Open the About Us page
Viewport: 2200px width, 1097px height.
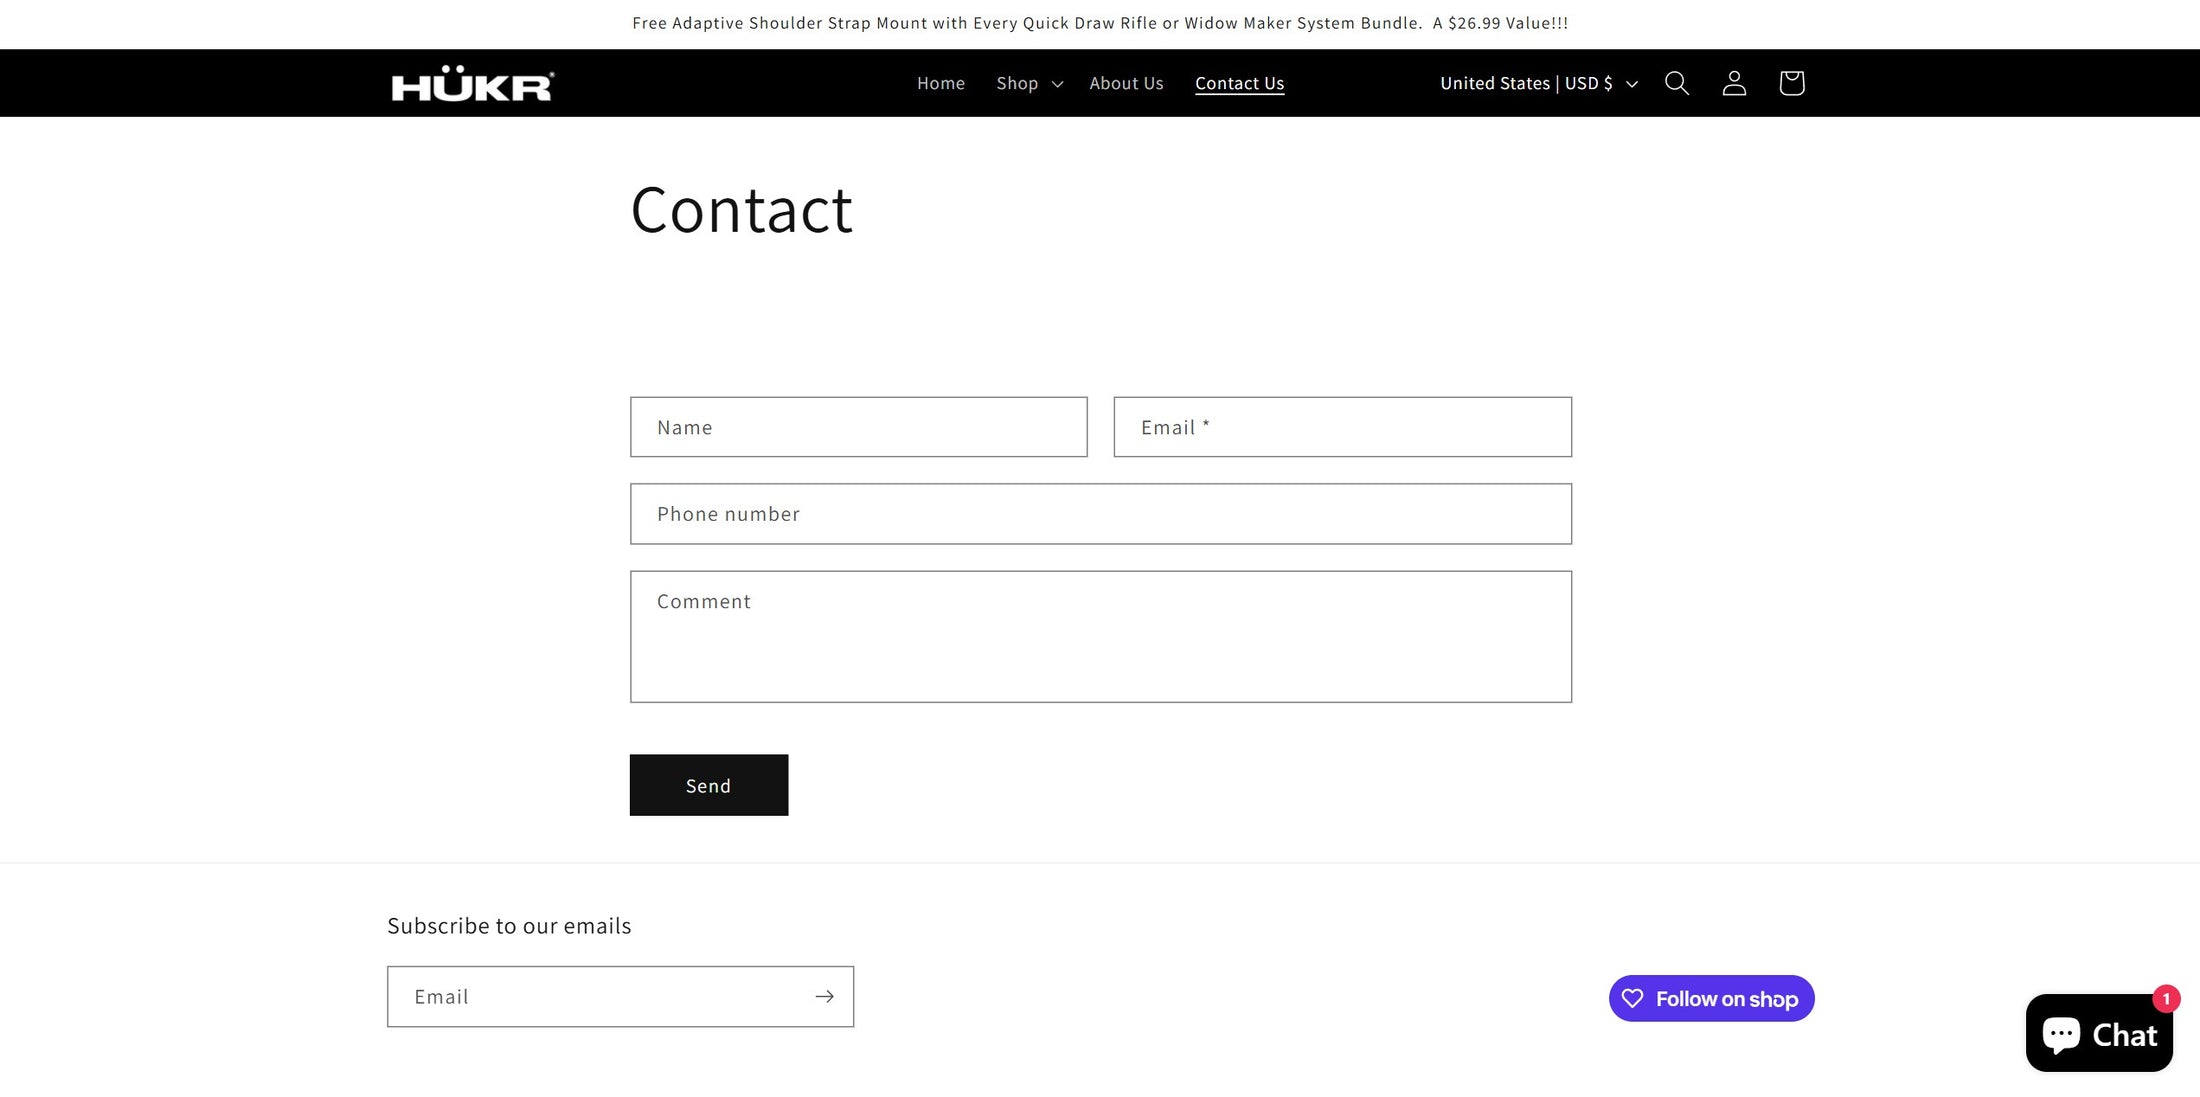pos(1126,83)
